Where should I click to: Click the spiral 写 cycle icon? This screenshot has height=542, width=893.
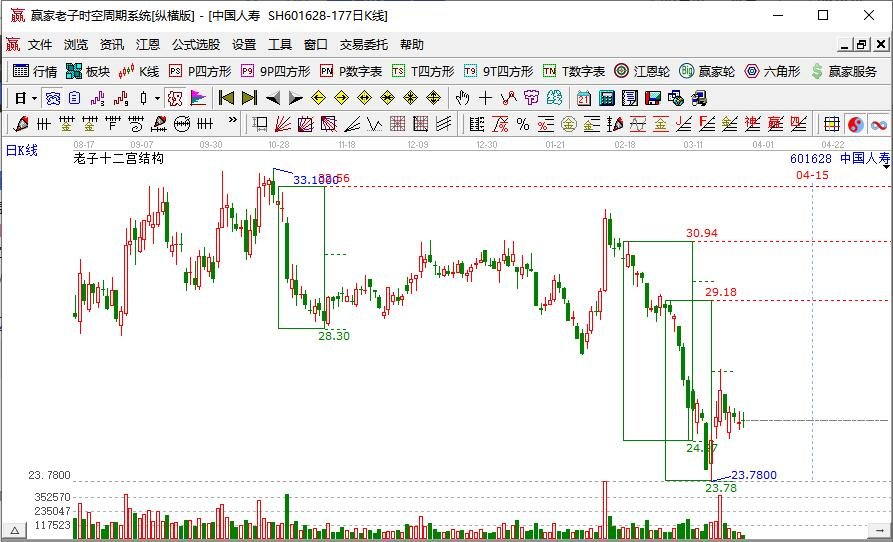coord(136,124)
